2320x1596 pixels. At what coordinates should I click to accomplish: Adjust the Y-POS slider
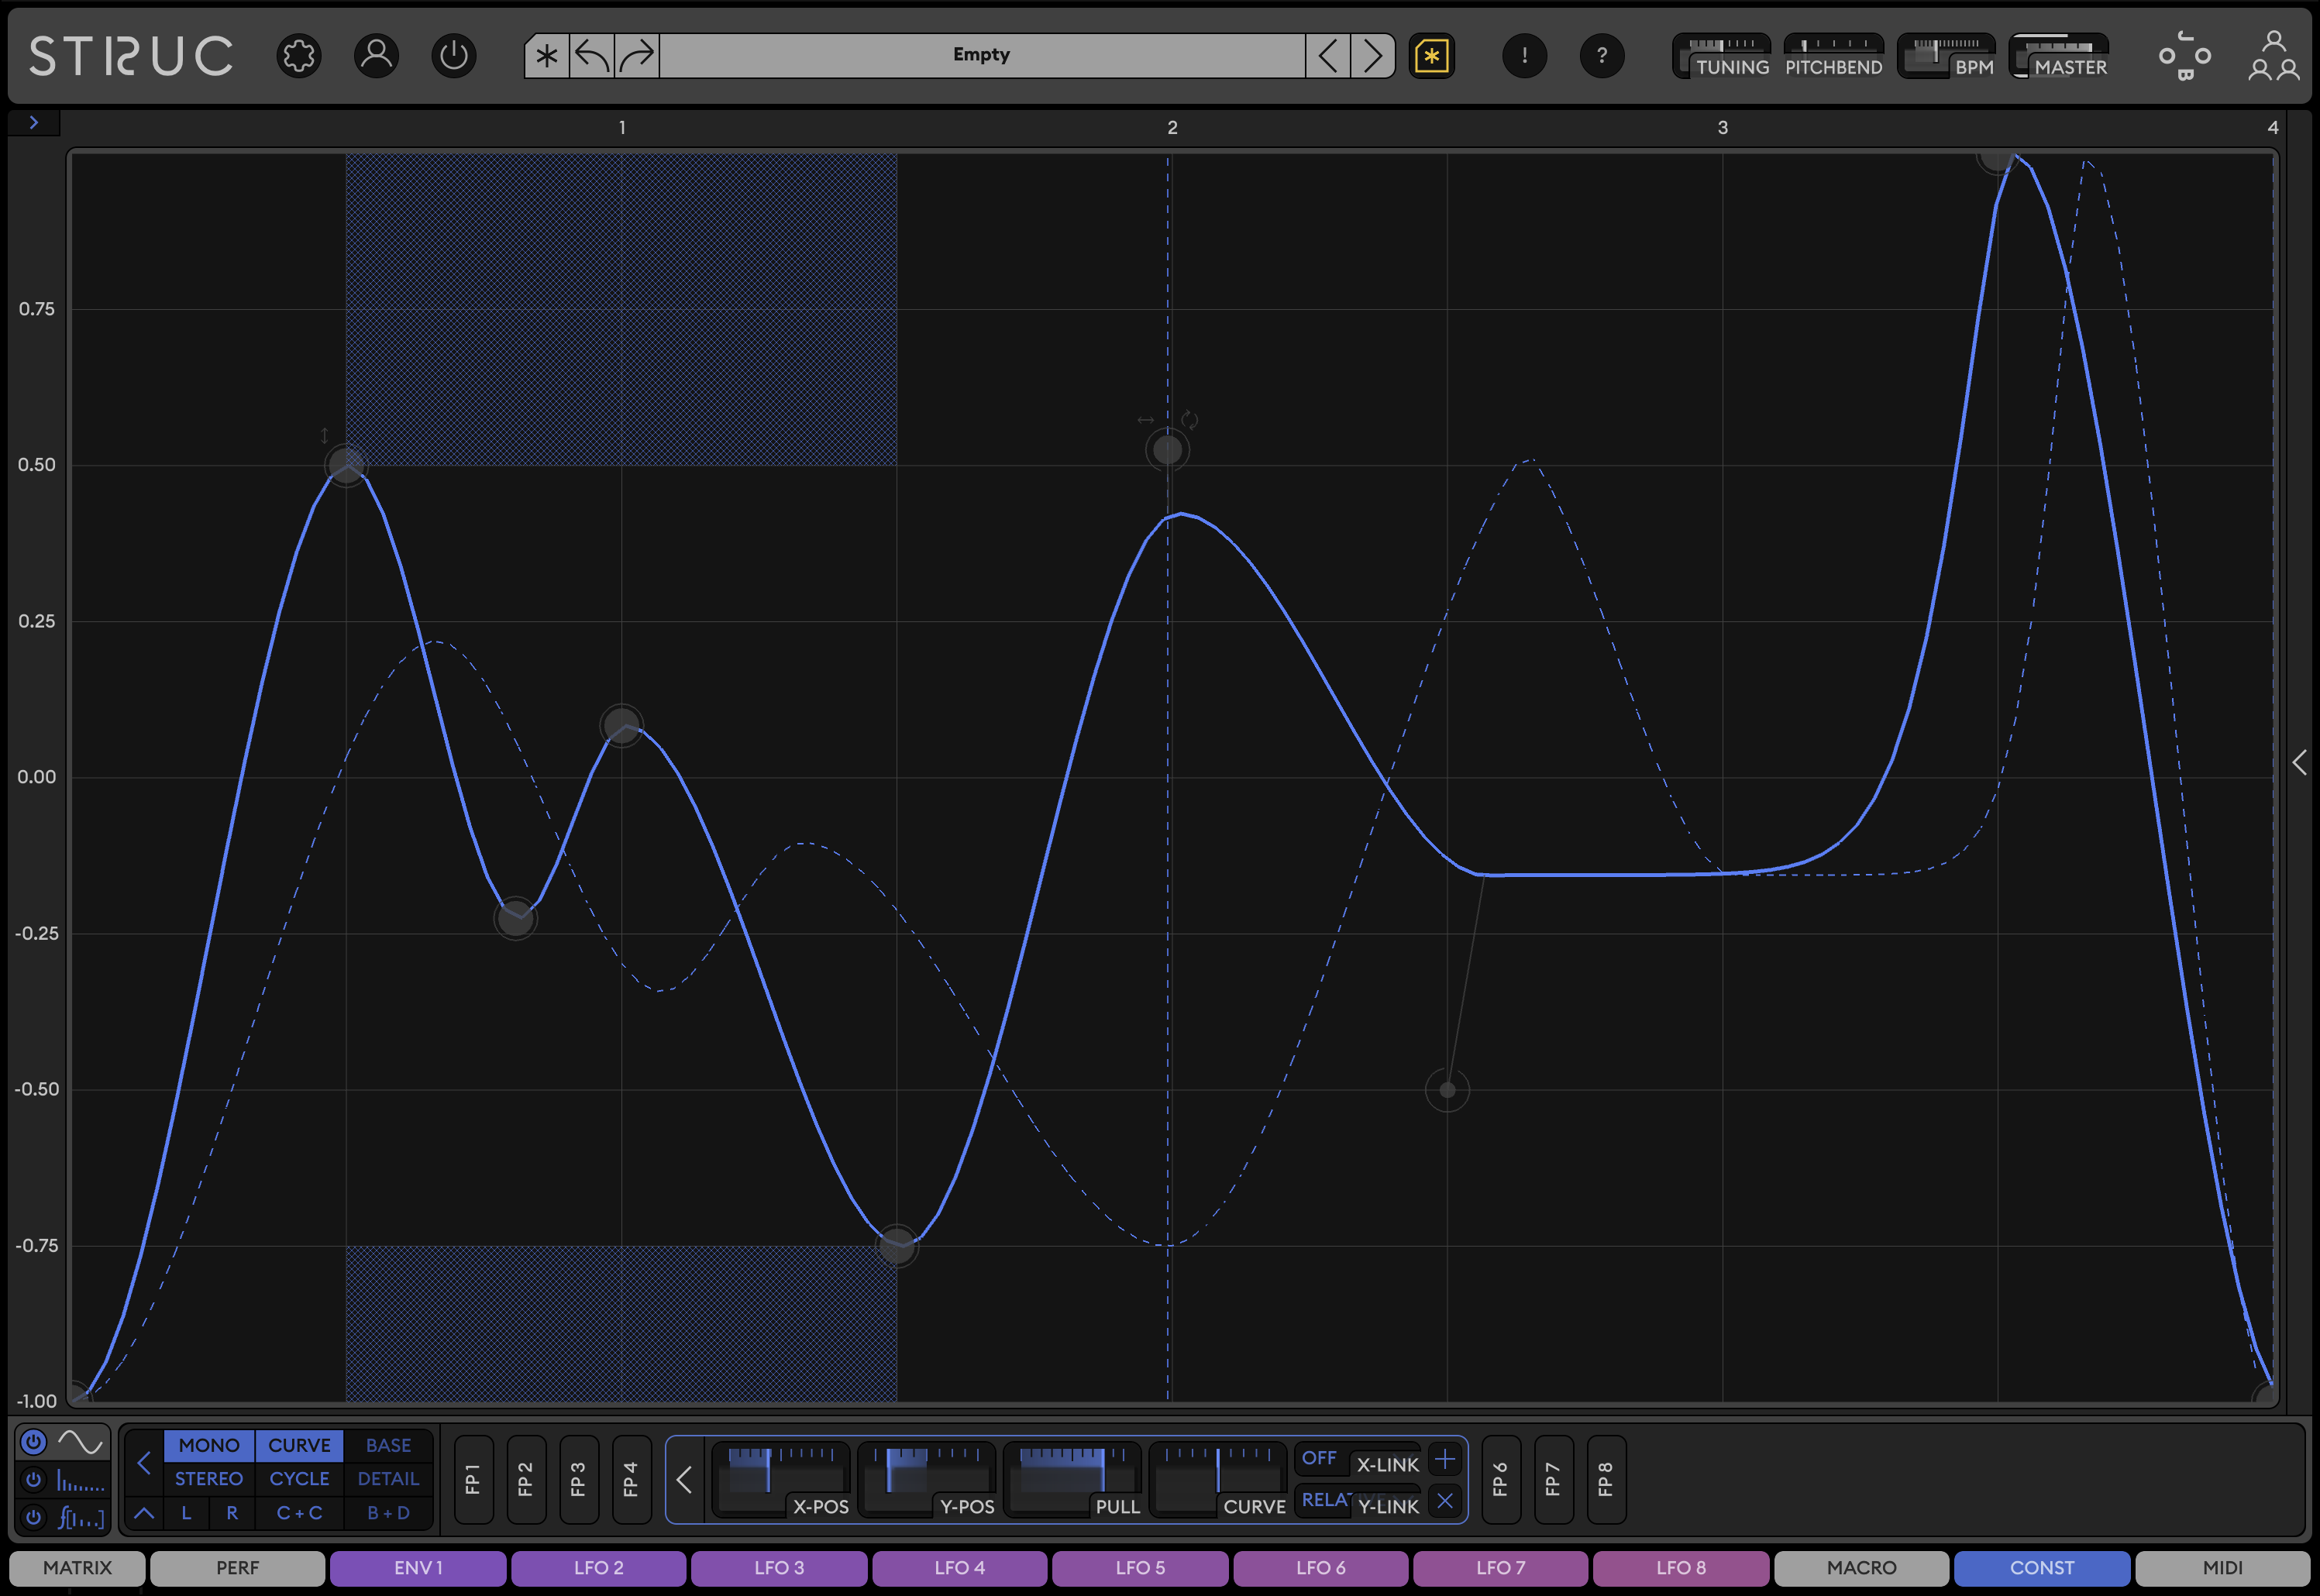(x=927, y=1480)
